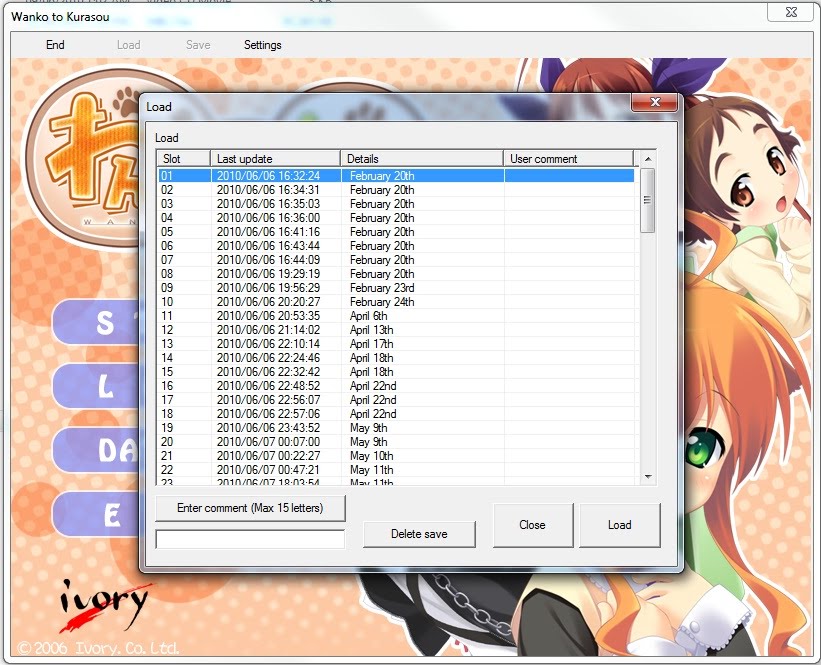This screenshot has height=665, width=821.
Task: Select save slot 18
Action: pyautogui.click(x=396, y=414)
